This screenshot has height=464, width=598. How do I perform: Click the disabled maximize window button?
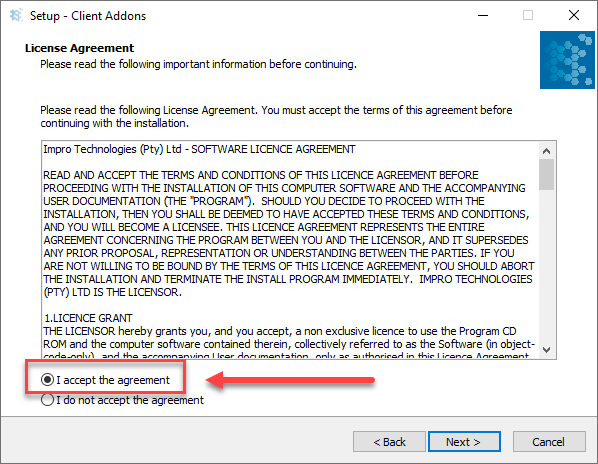(528, 16)
